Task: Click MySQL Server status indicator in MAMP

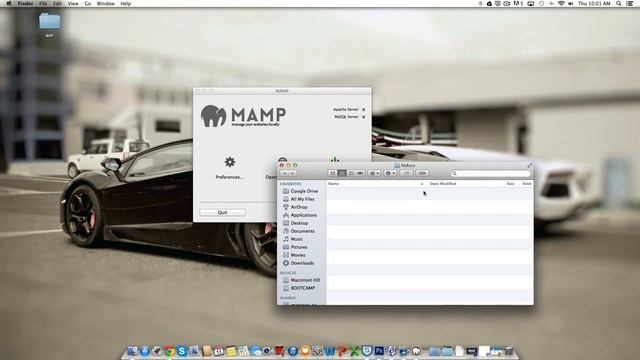Action: point(363,117)
